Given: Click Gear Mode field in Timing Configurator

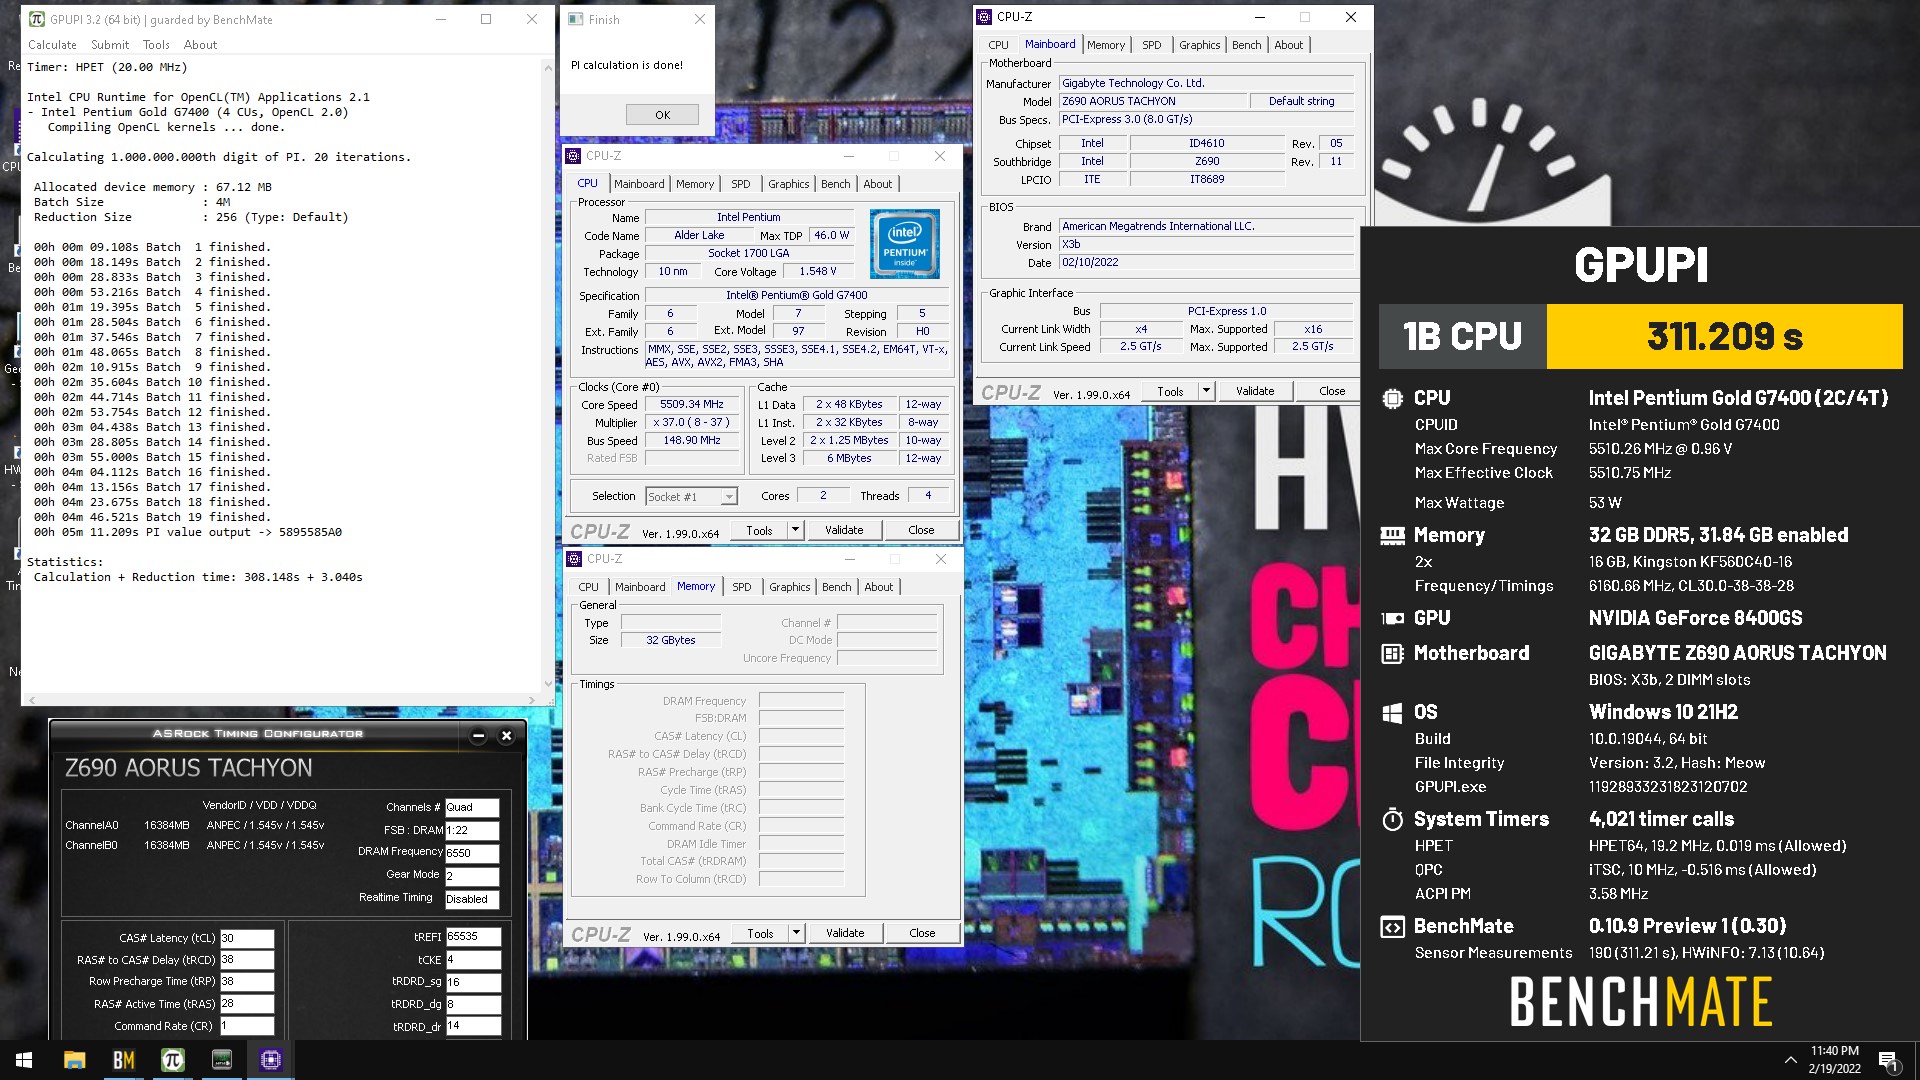Looking at the screenshot, I should click(x=472, y=876).
